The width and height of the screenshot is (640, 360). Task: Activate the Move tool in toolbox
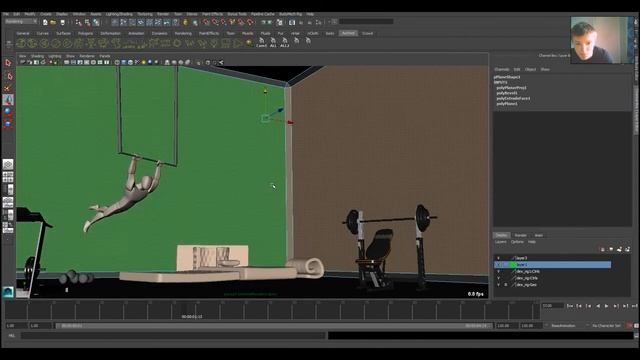[x=8, y=100]
